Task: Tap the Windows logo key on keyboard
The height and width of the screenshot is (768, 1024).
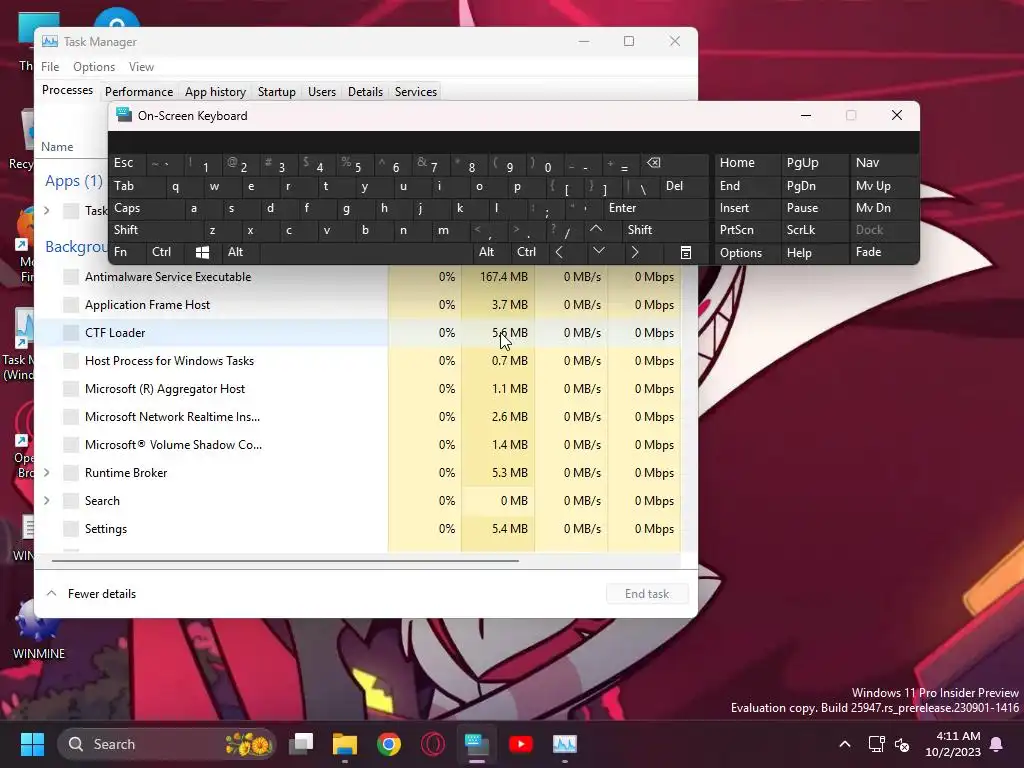Action: [202, 252]
